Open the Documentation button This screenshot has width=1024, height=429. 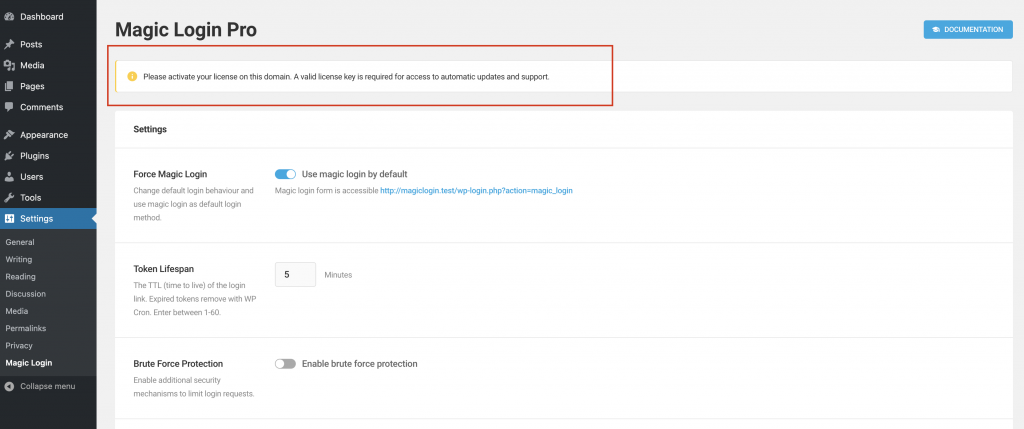pos(968,29)
